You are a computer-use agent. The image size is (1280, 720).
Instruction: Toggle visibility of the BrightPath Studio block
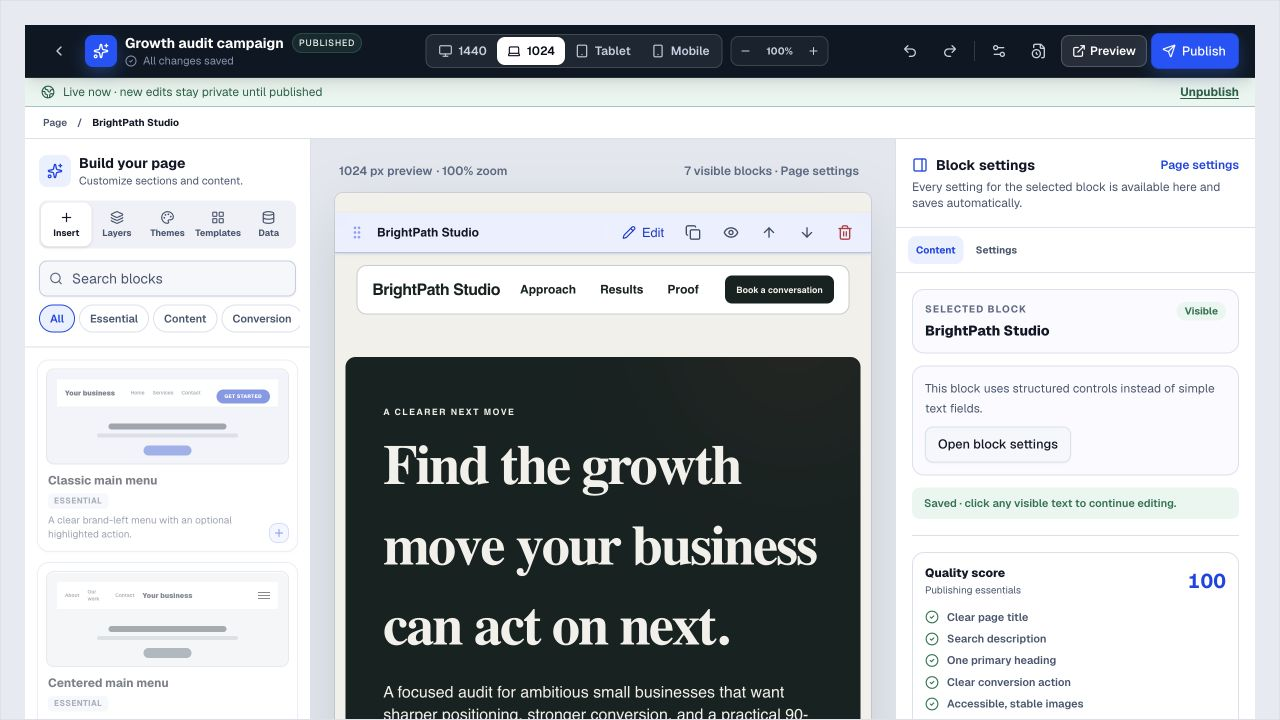tap(731, 233)
